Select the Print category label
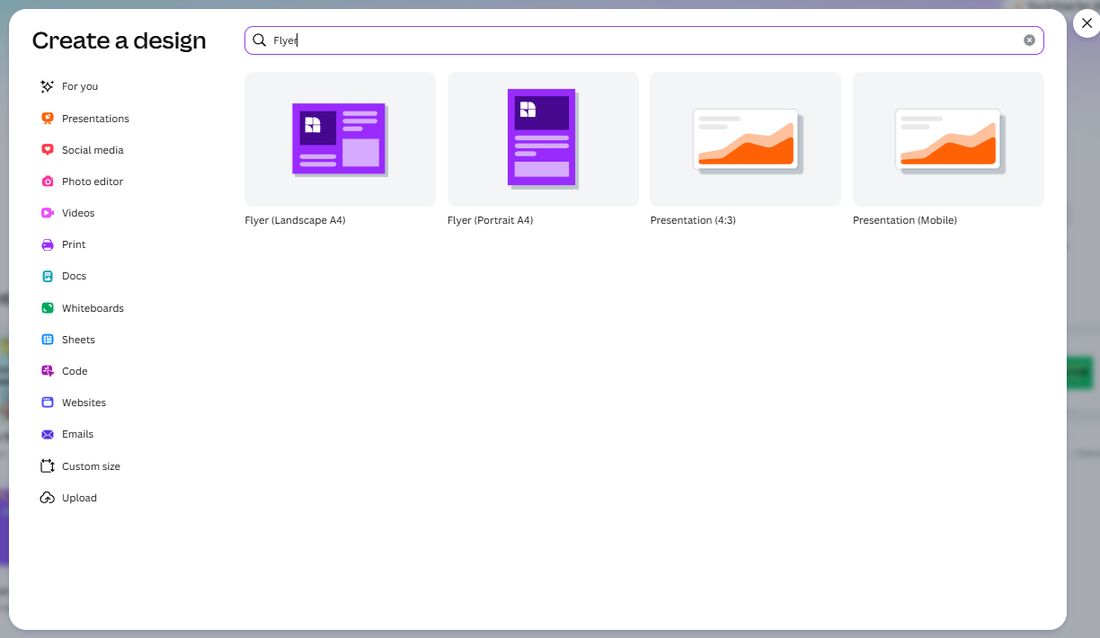Screen dimensions: 1100x638 [x=74, y=244]
